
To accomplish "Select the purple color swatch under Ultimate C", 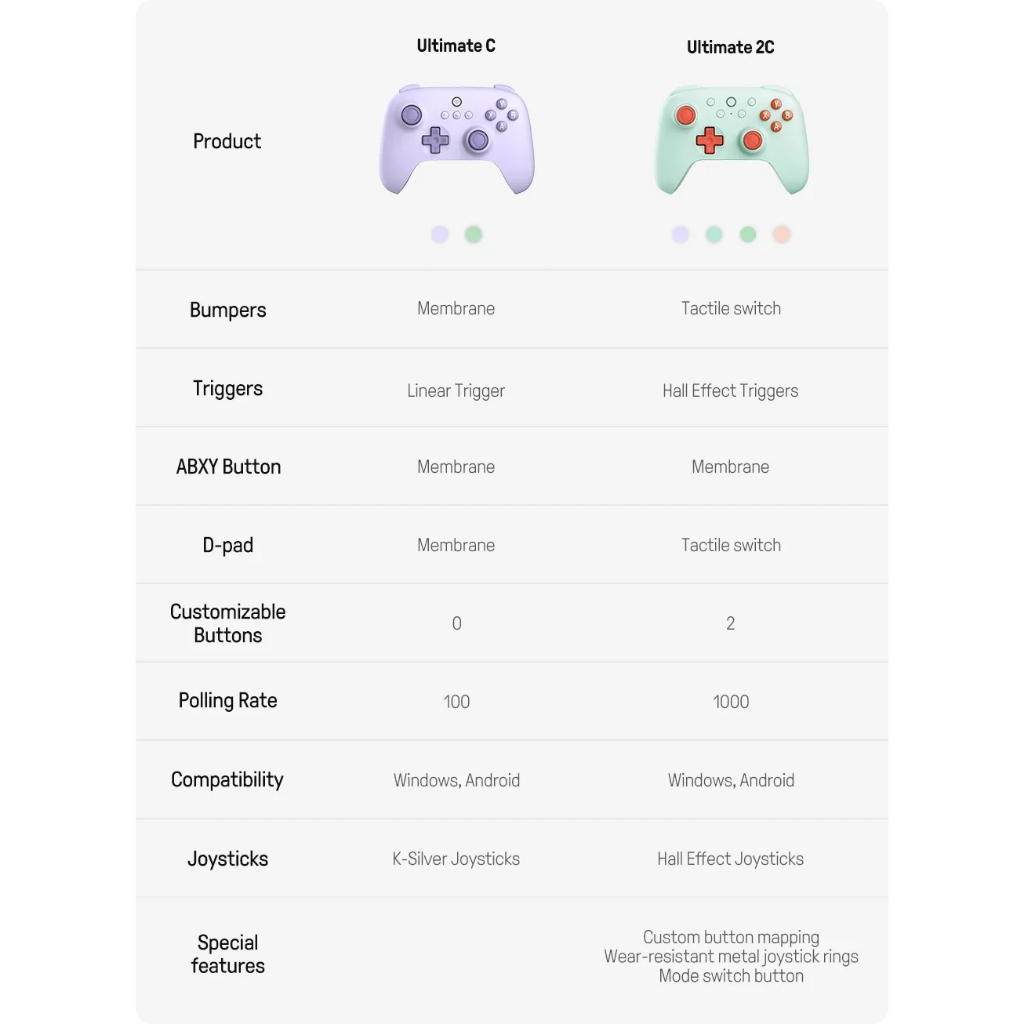I will click(440, 234).
